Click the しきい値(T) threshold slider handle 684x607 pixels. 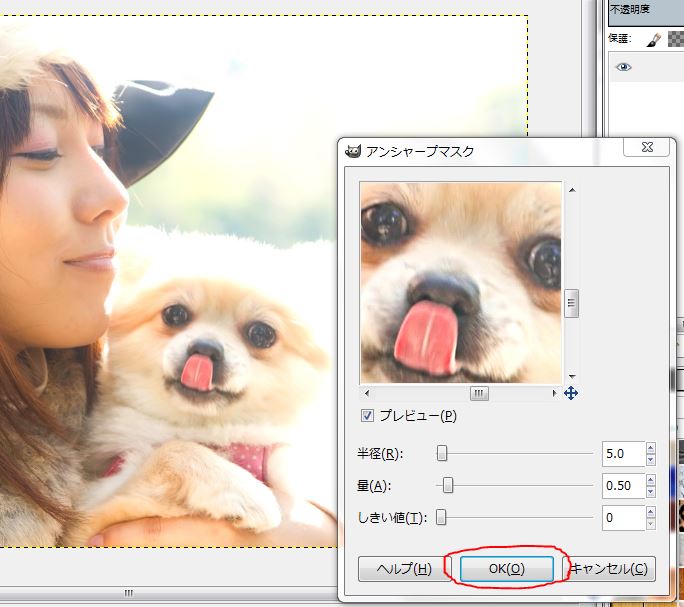[441, 517]
